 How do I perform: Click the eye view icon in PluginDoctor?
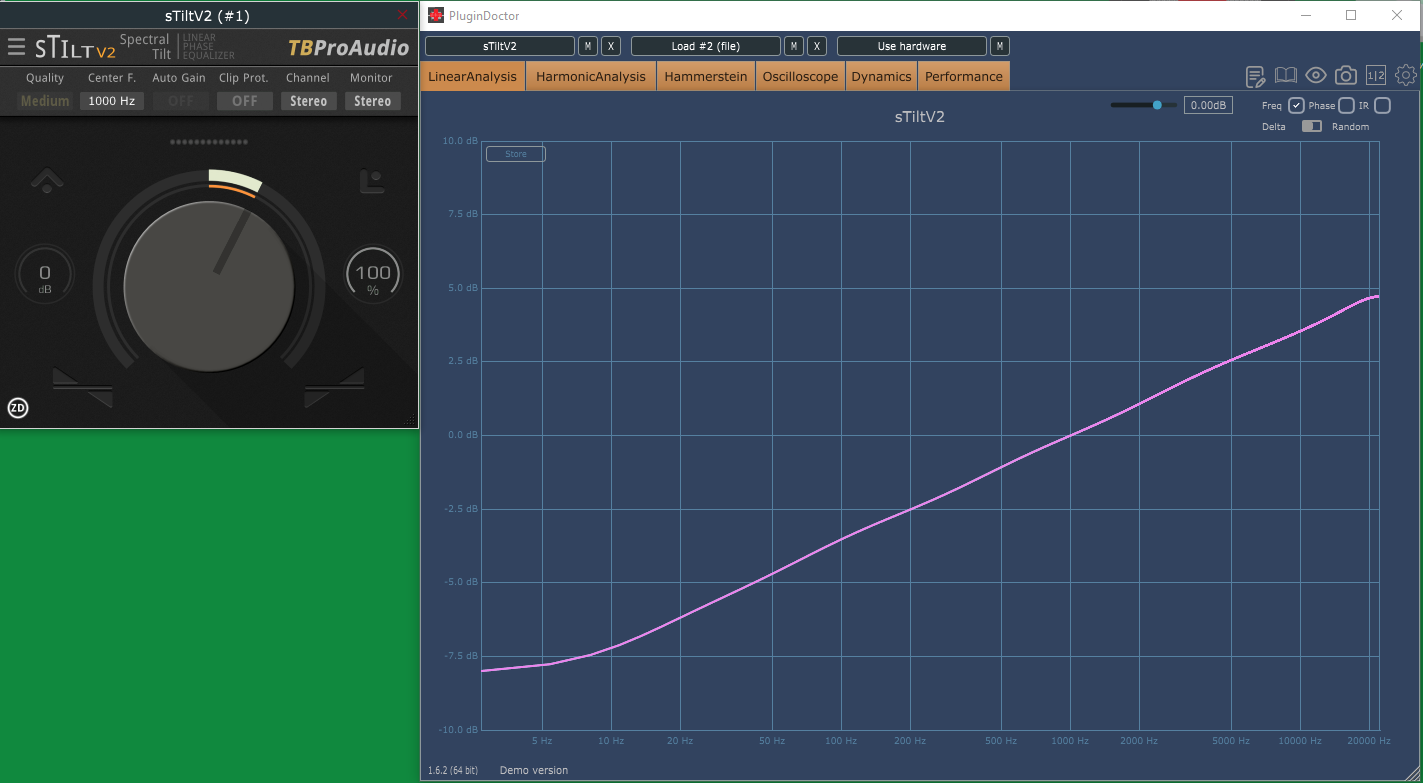[1316, 75]
